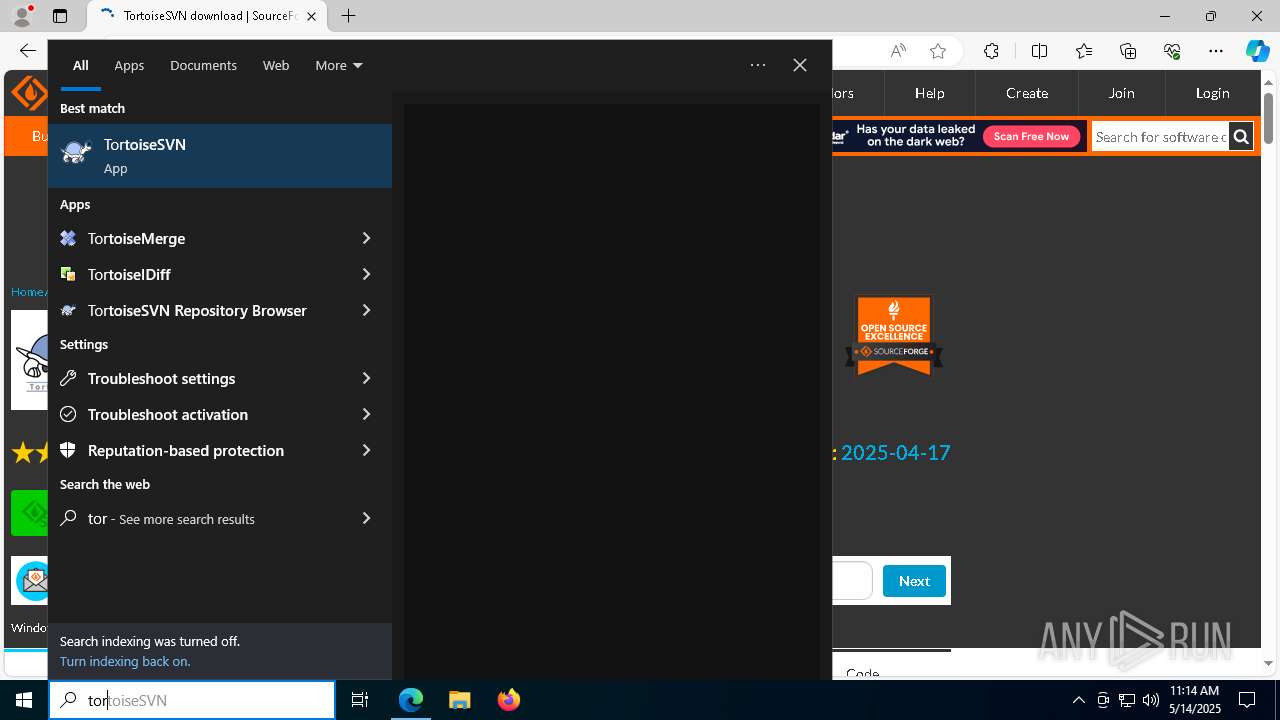Click the Windows search text box

[x=192, y=700]
